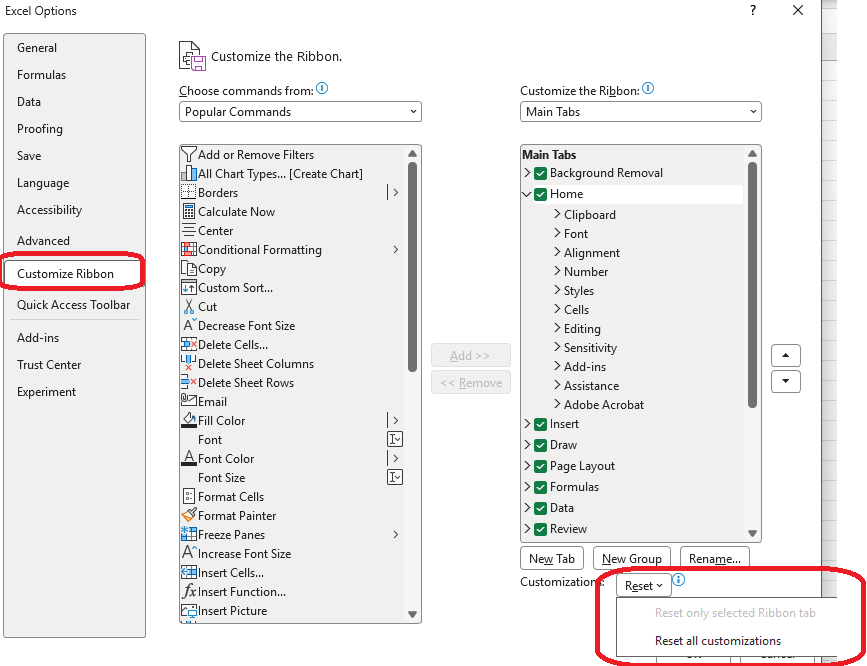The image size is (867, 666).
Task: Select the Freeze Panes icon
Action: [x=189, y=534]
